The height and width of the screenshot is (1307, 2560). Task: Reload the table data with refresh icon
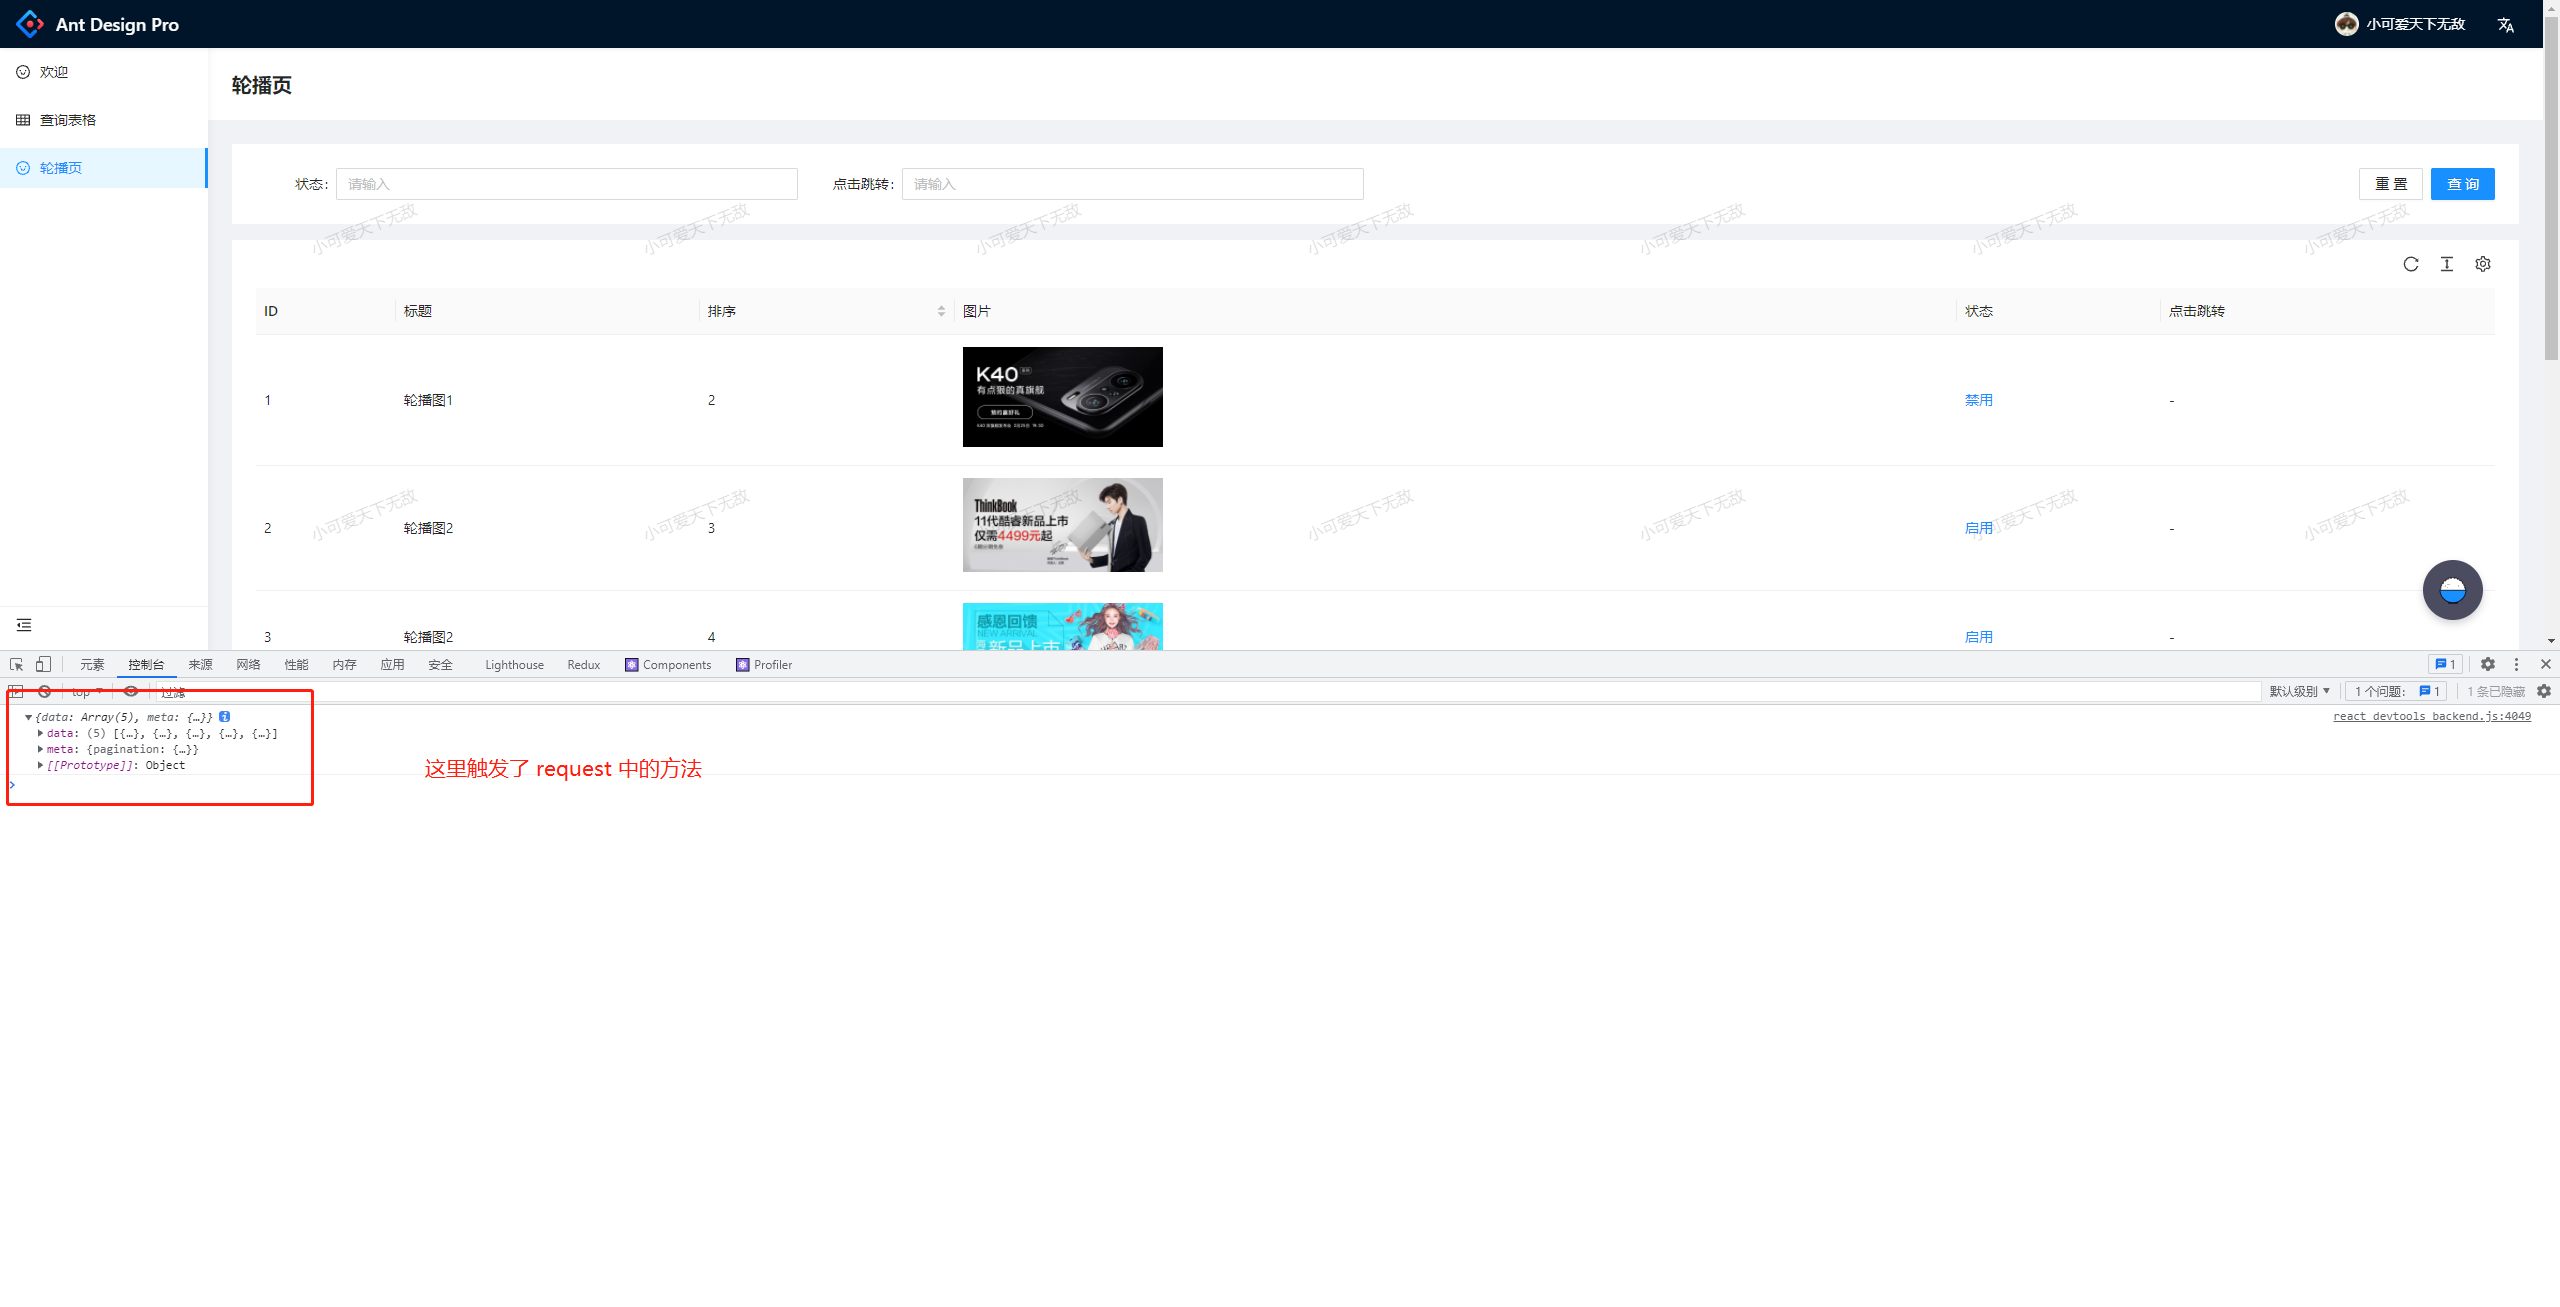[2411, 263]
